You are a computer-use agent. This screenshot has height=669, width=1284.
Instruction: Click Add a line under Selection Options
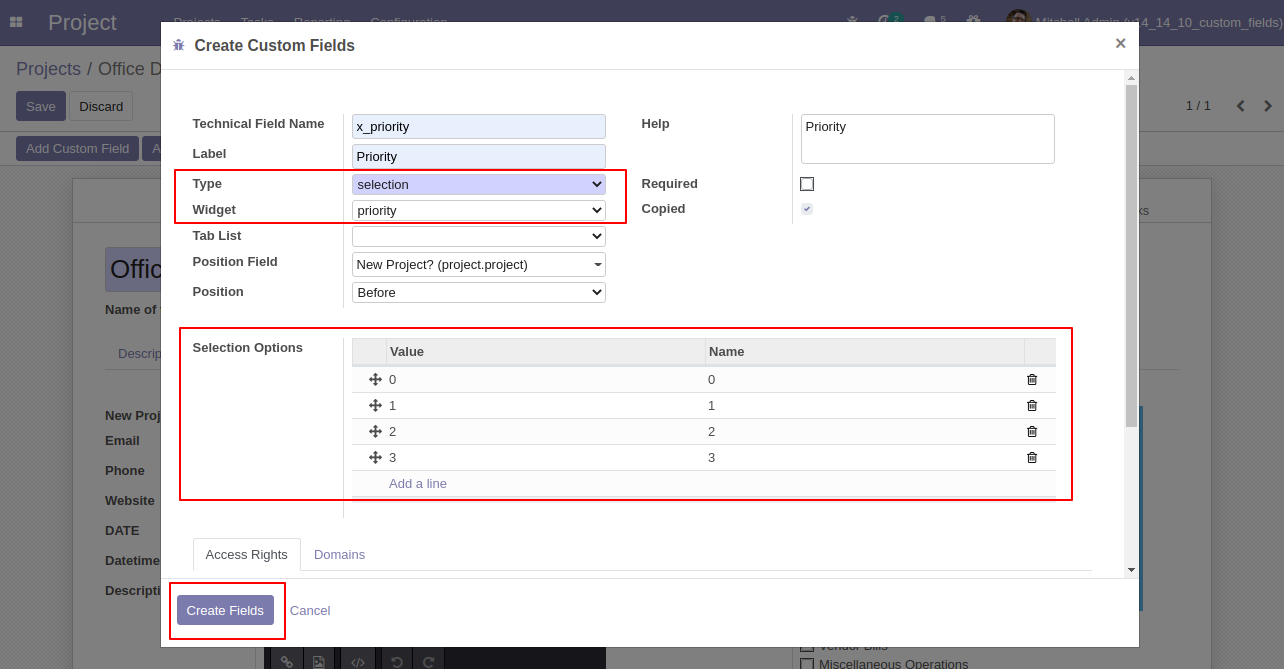click(418, 483)
